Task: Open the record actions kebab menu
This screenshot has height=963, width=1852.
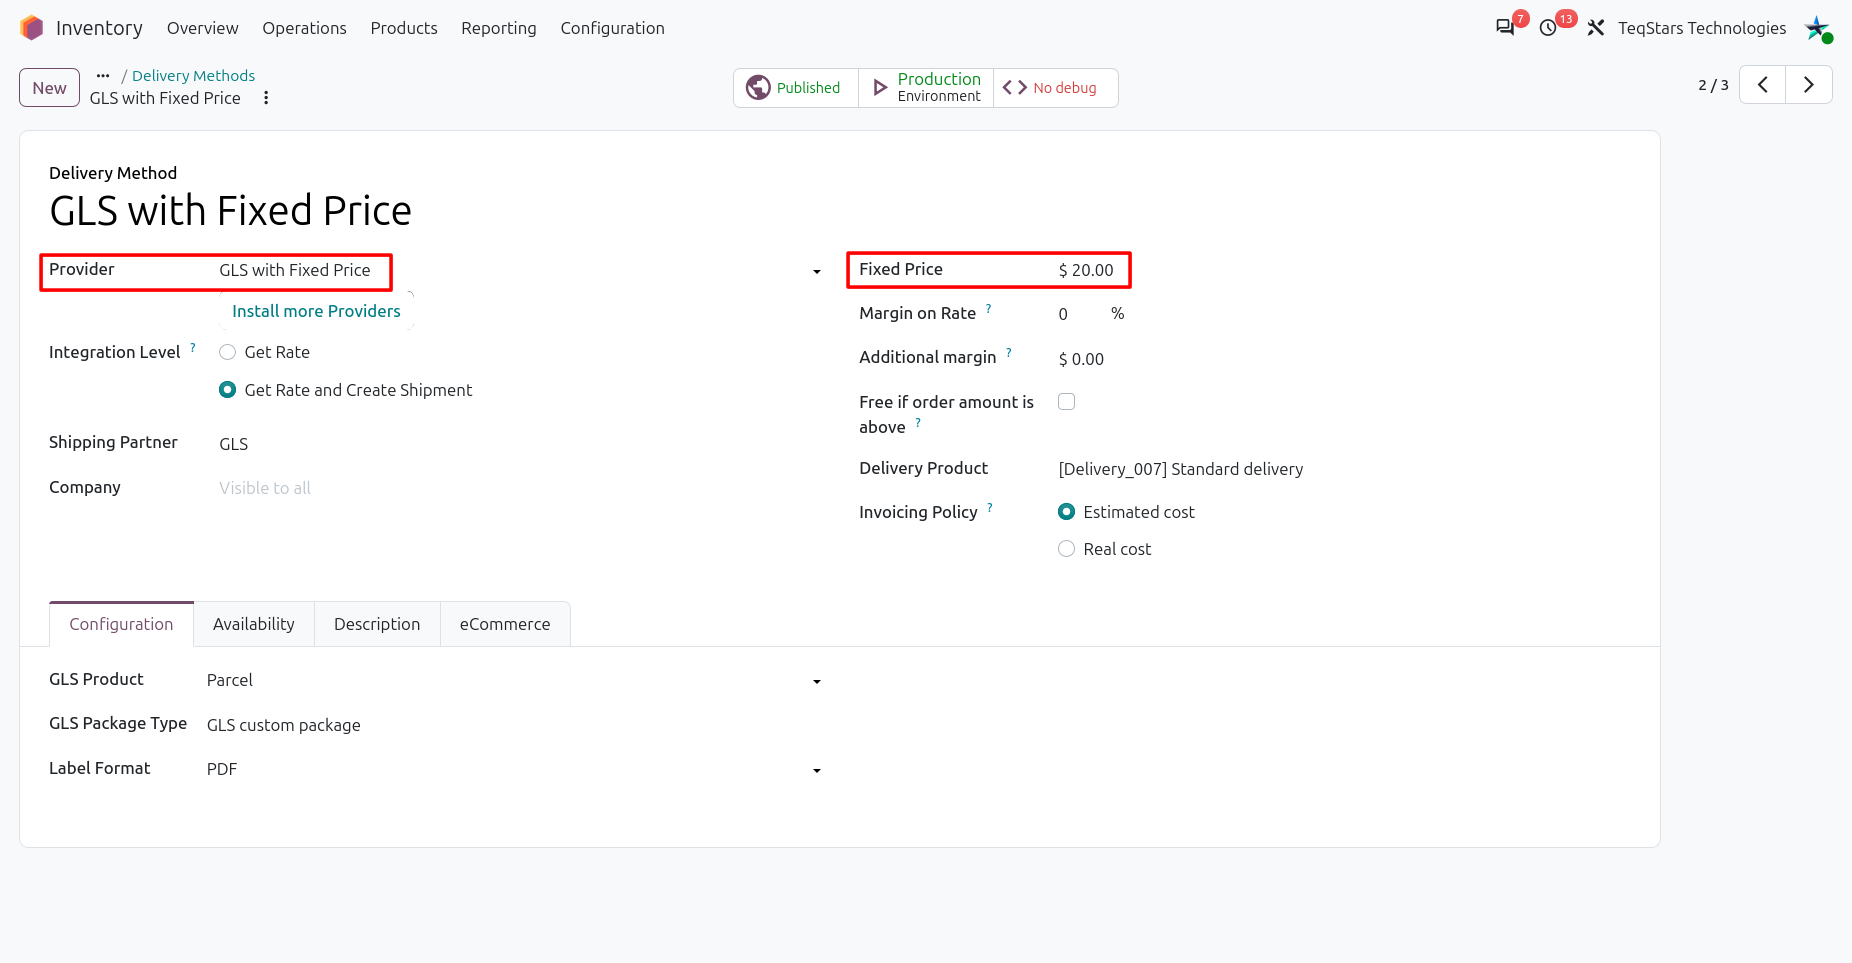Action: point(266,98)
